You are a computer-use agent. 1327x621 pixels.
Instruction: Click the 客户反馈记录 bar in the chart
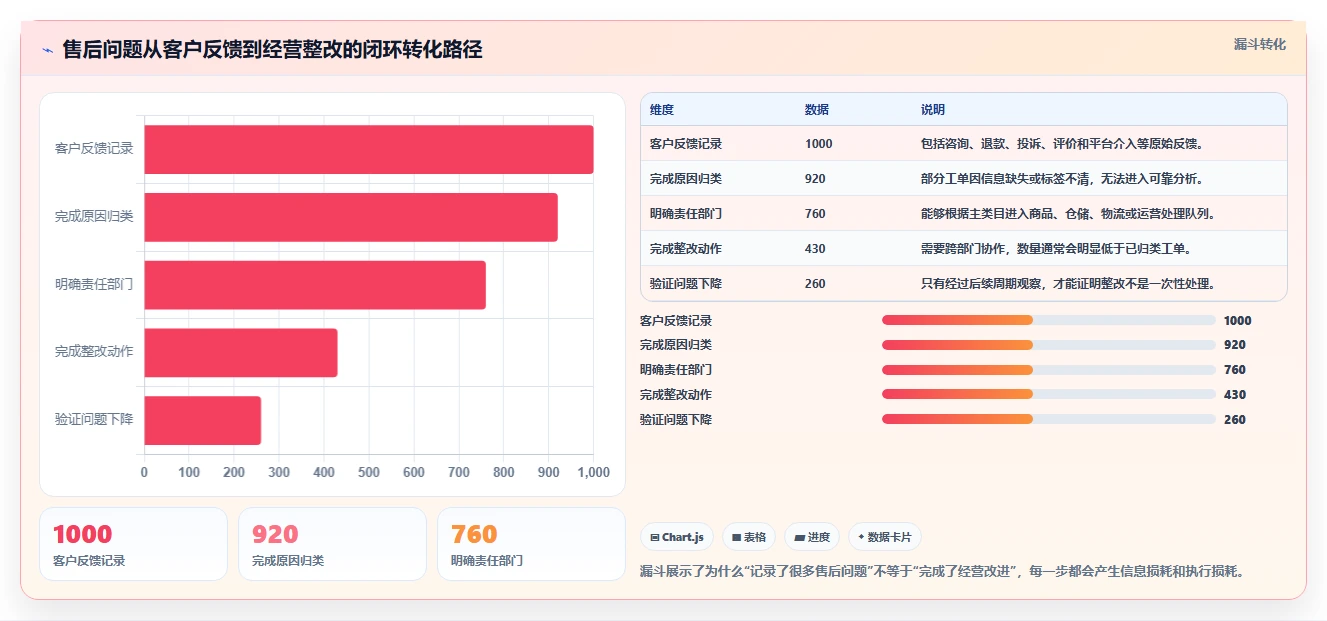click(x=369, y=149)
